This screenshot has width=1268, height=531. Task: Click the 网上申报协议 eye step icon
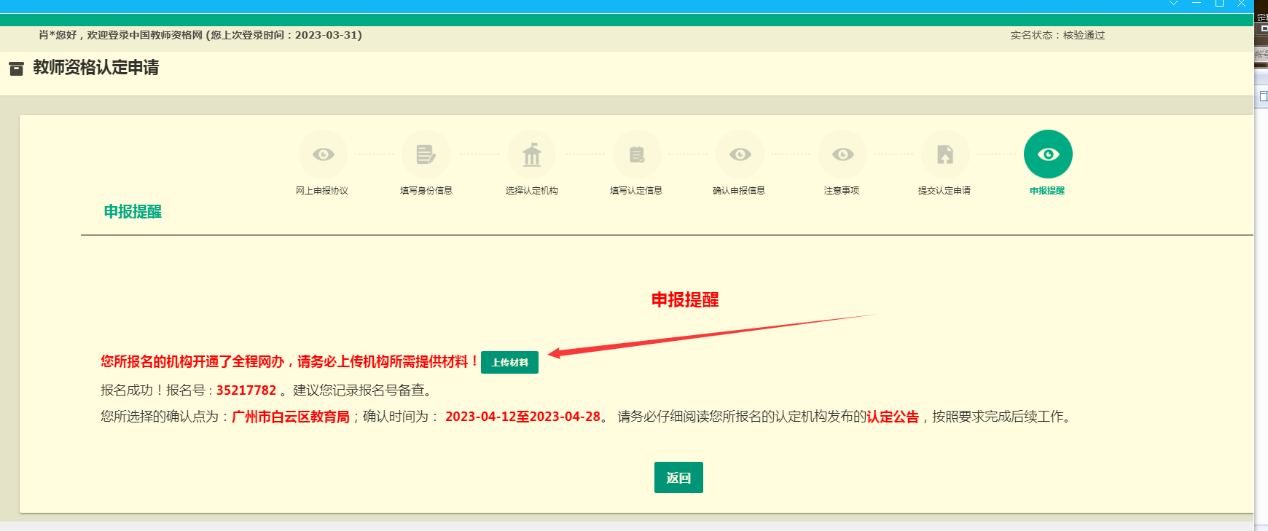tap(322, 155)
